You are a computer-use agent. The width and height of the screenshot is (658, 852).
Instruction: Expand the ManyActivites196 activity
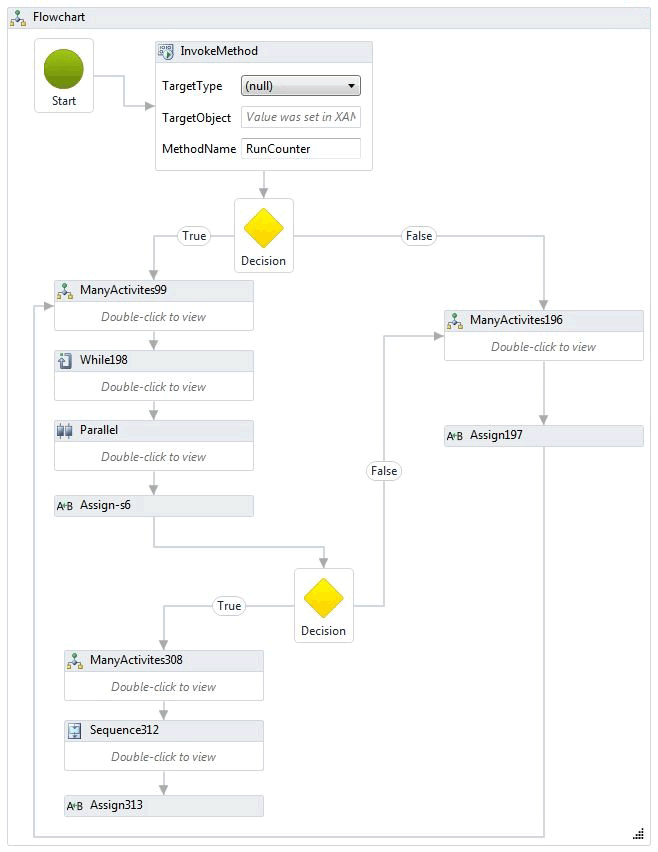(543, 345)
